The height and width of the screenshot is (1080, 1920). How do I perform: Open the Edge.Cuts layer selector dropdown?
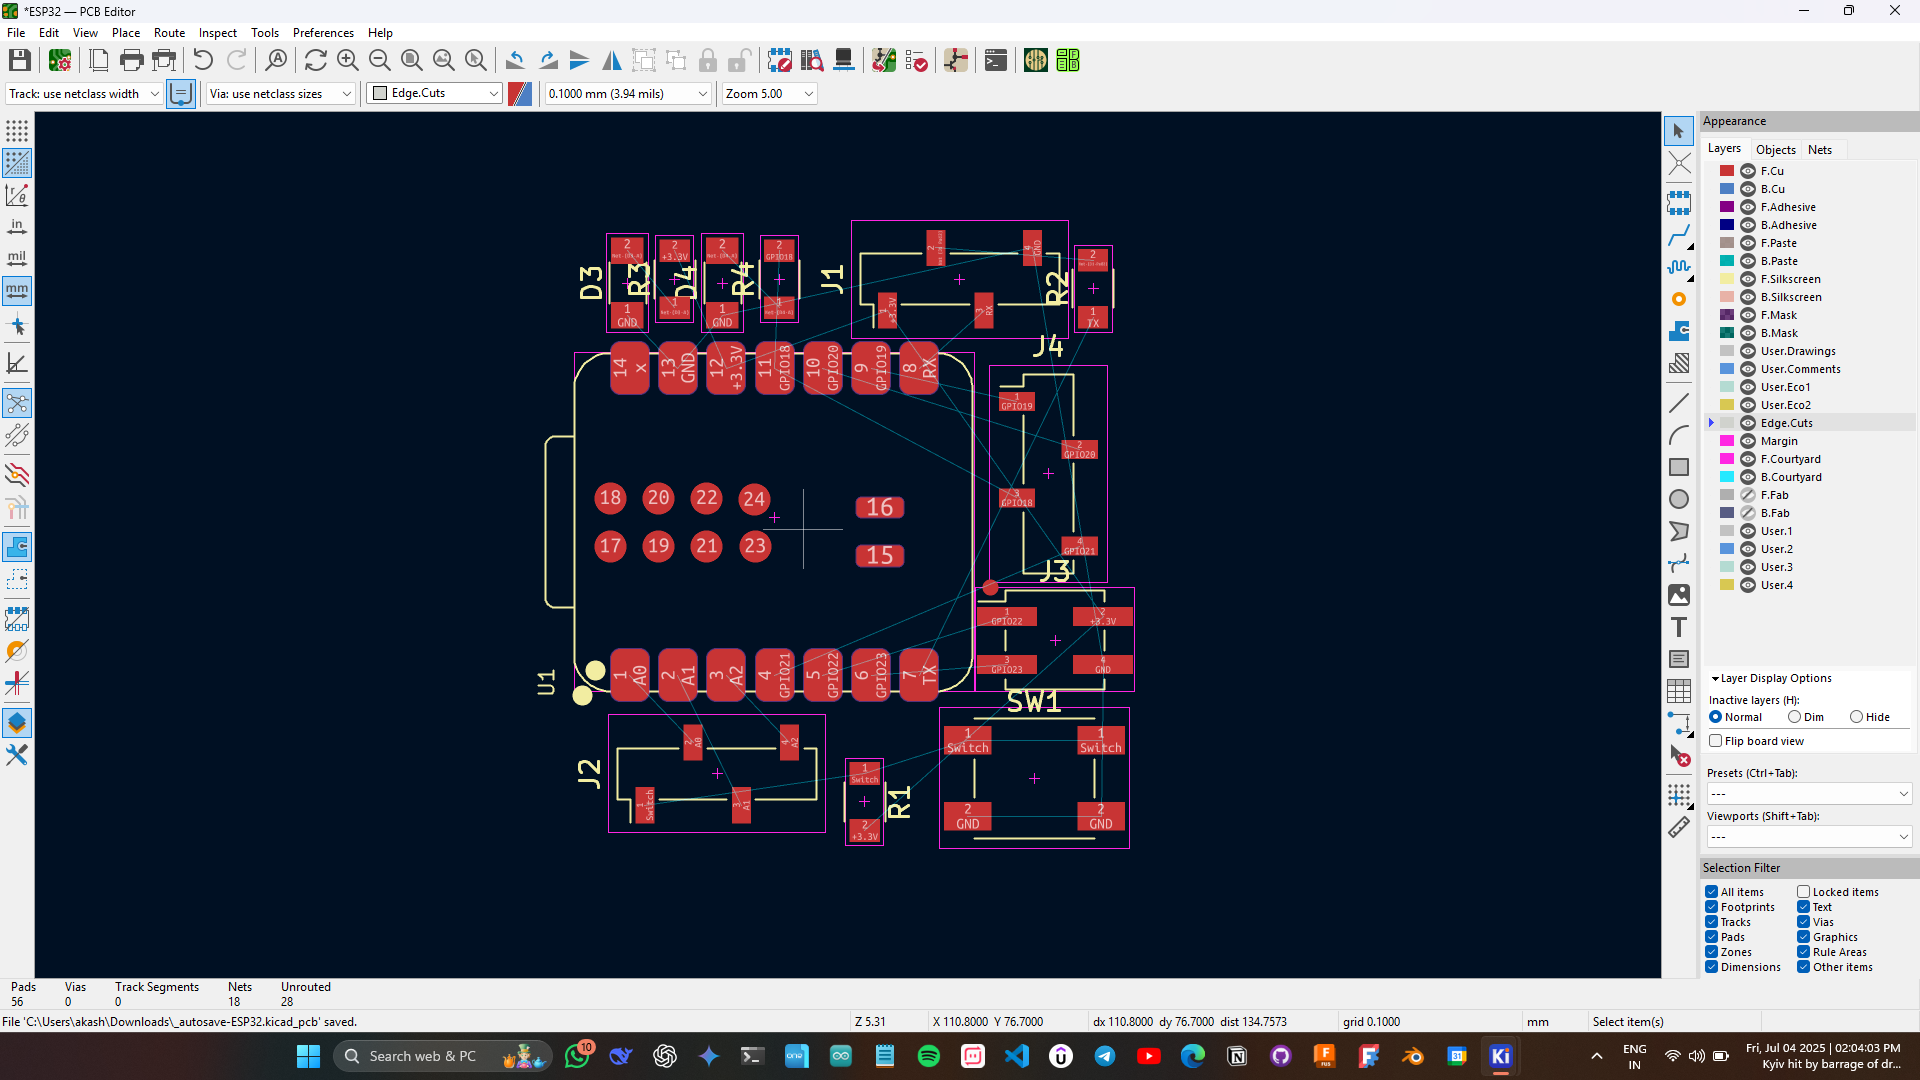434,94
